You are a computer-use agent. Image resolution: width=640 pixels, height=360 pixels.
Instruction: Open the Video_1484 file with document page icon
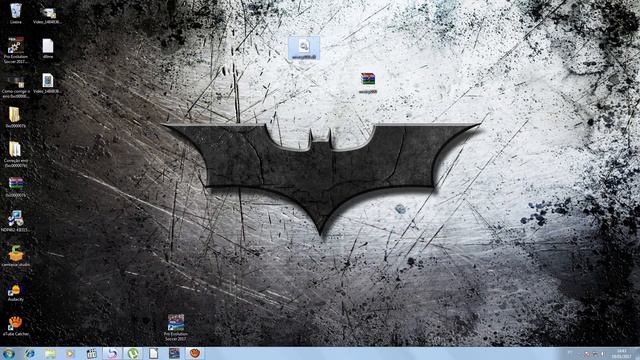47,83
